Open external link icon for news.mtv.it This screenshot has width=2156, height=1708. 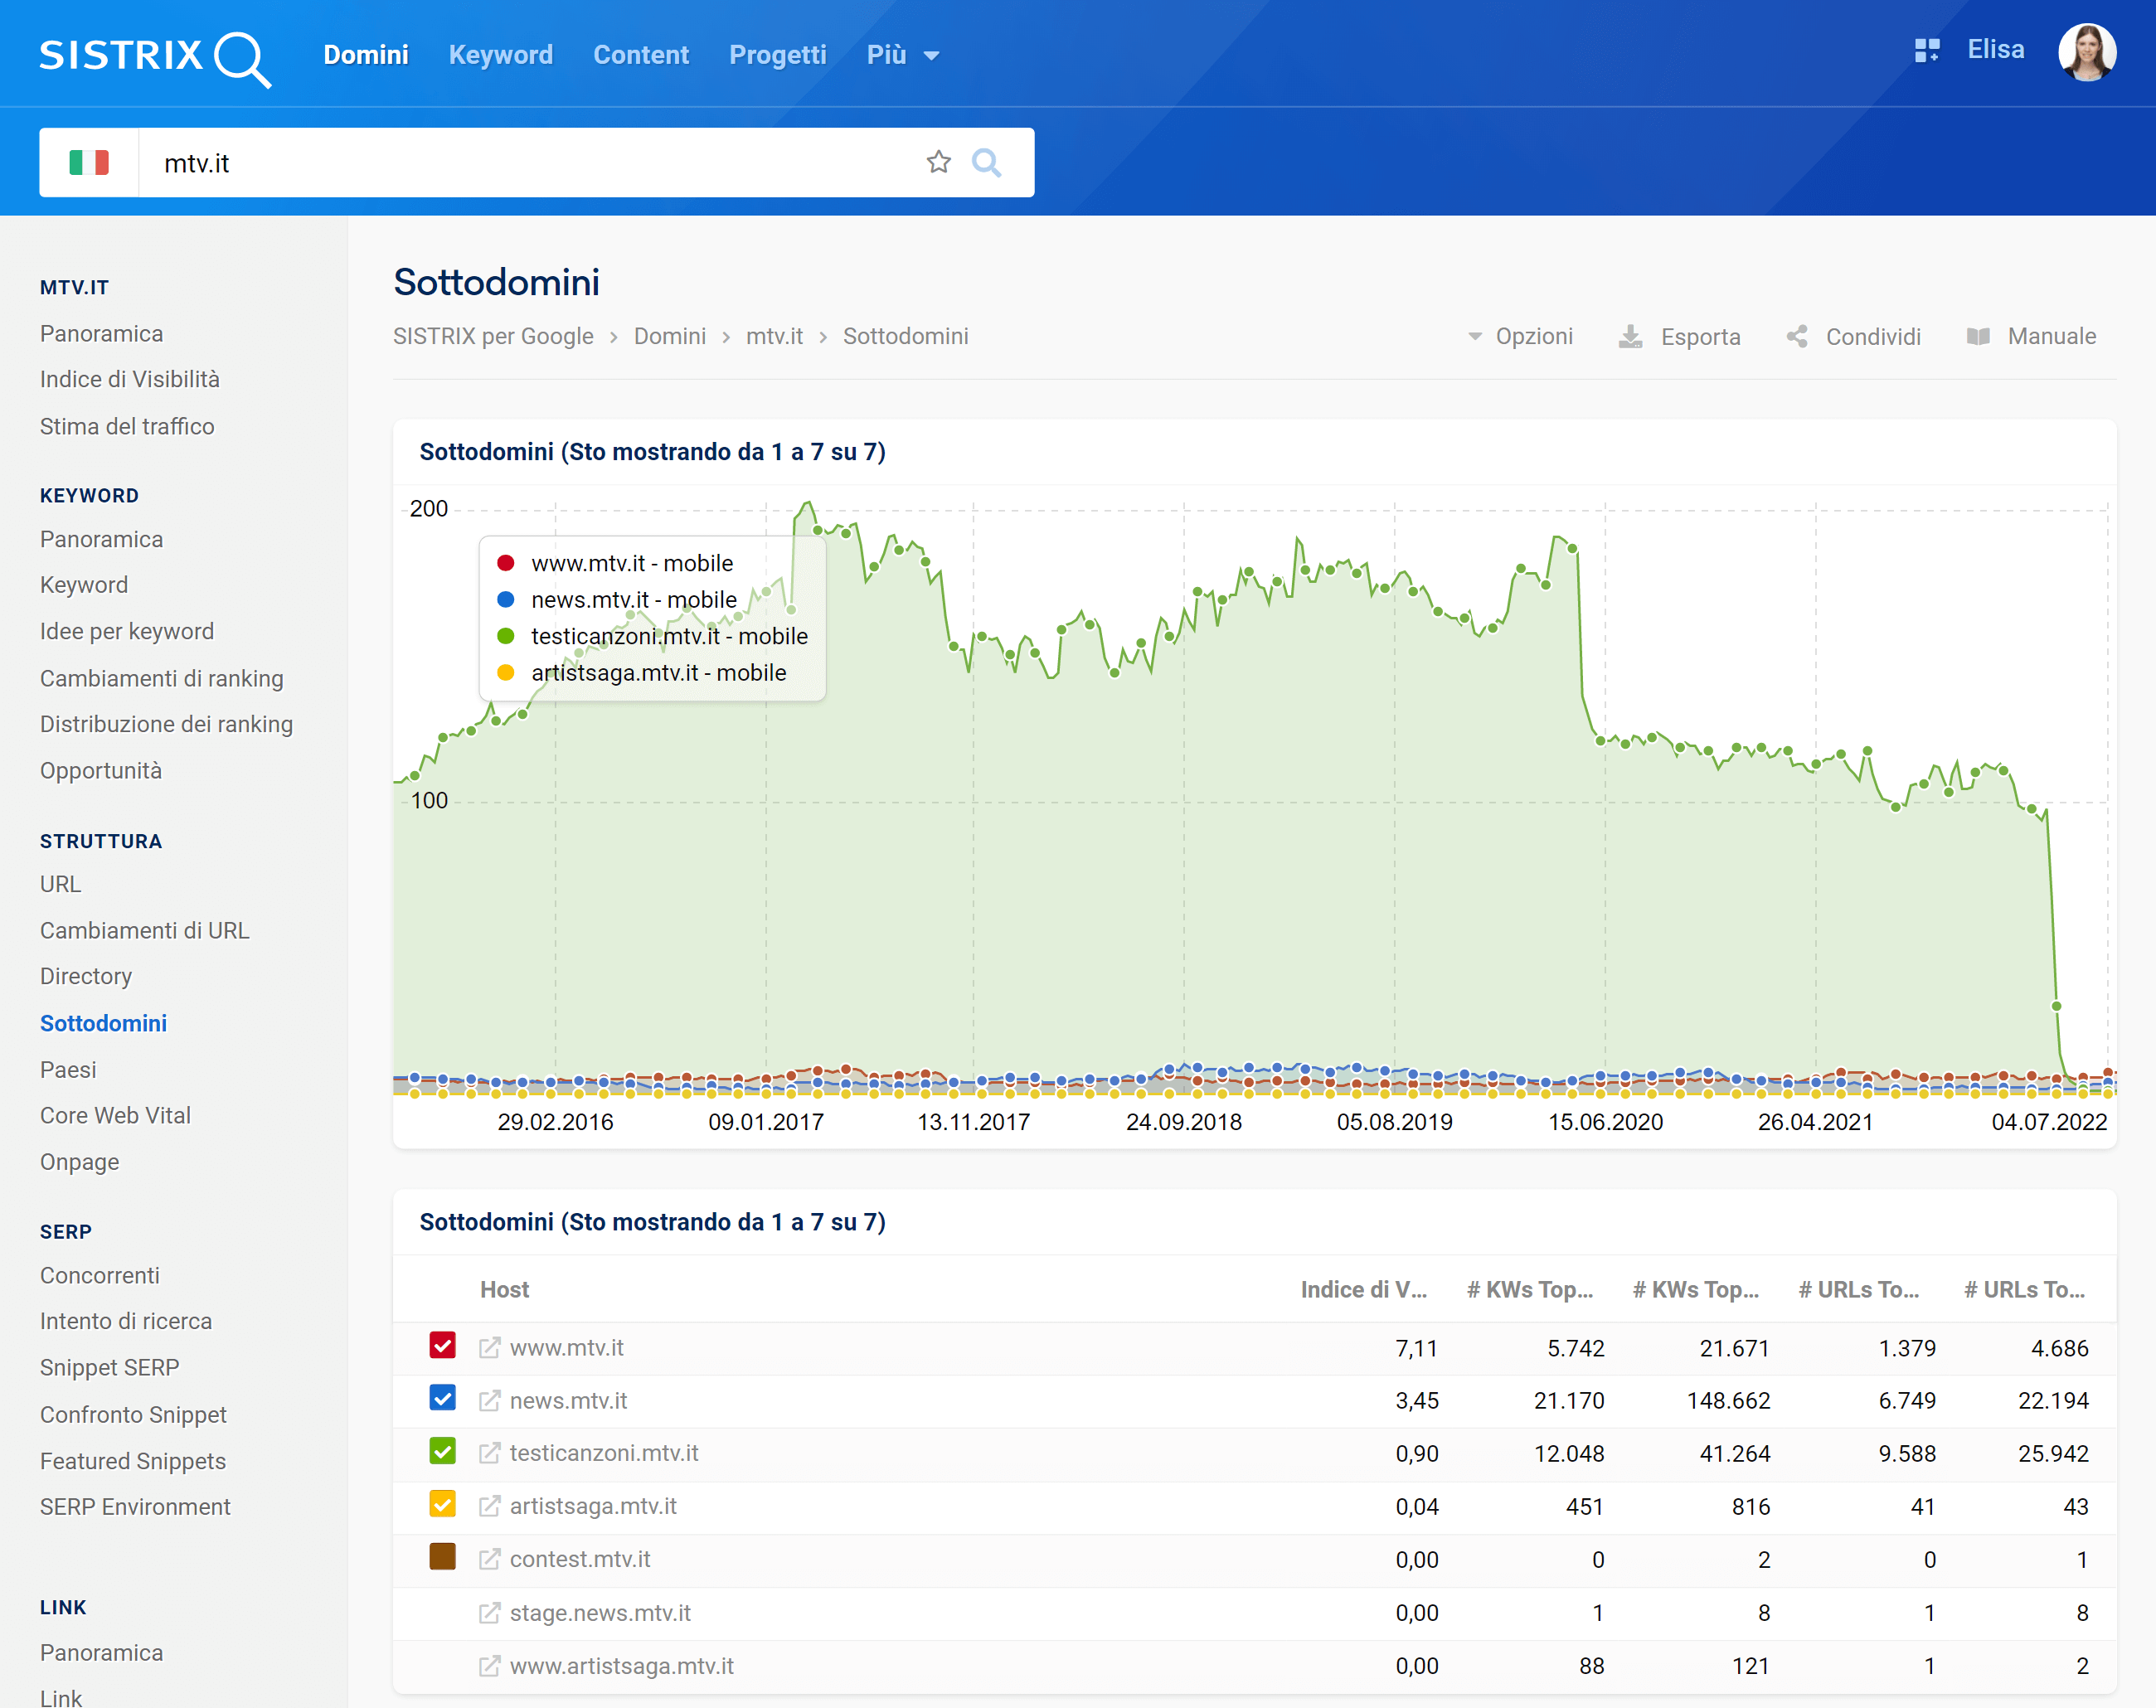pyautogui.click(x=489, y=1401)
